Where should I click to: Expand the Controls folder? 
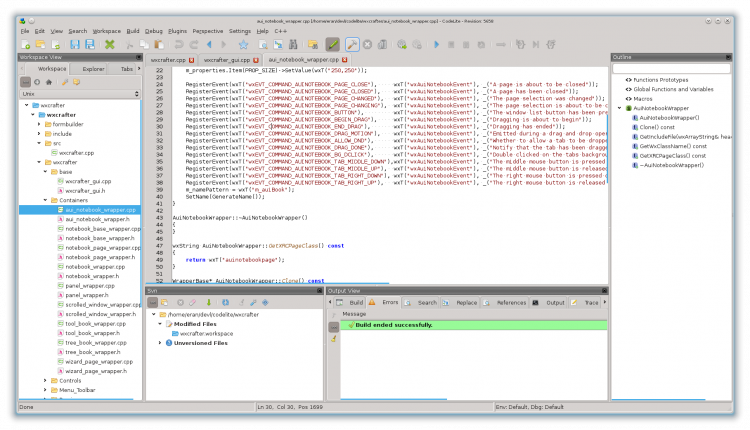point(45,381)
